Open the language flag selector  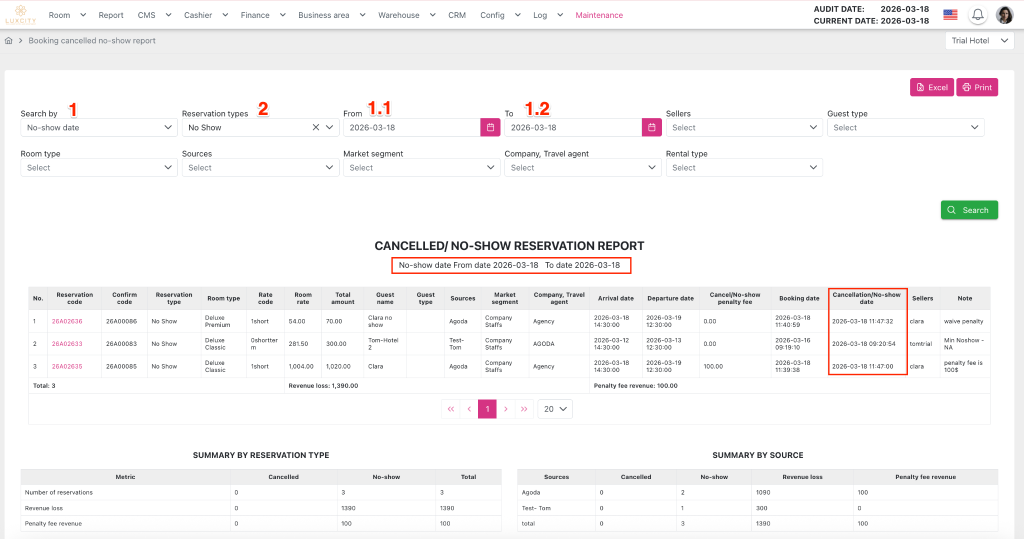point(949,15)
